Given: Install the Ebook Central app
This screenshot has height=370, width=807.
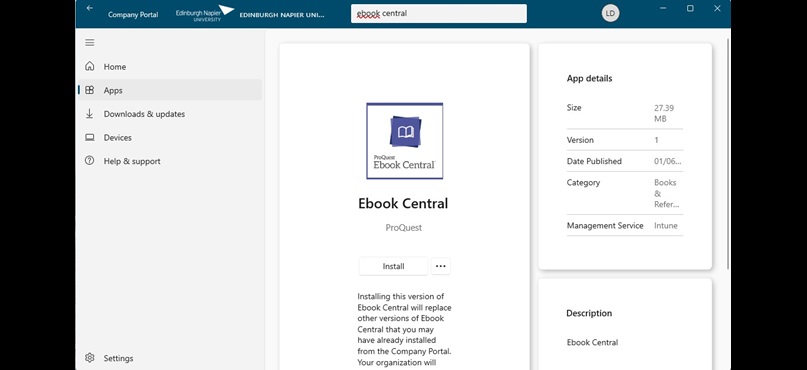Looking at the screenshot, I should (x=393, y=266).
